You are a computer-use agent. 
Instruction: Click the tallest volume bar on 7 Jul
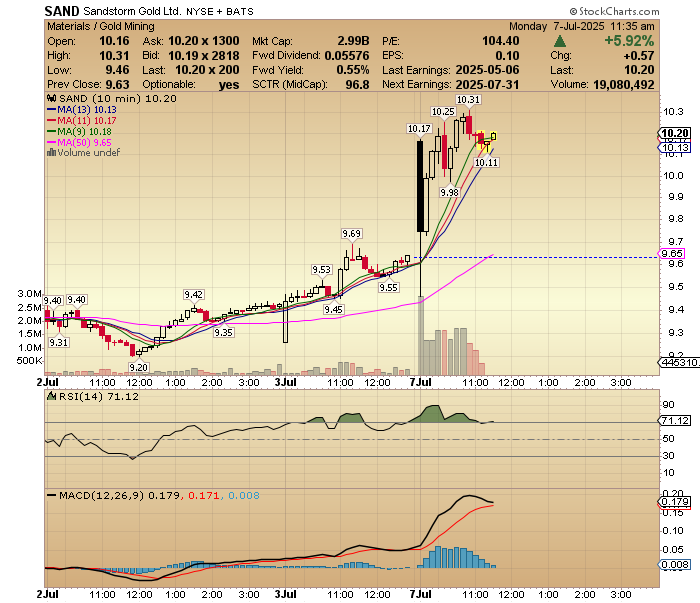(x=421, y=336)
